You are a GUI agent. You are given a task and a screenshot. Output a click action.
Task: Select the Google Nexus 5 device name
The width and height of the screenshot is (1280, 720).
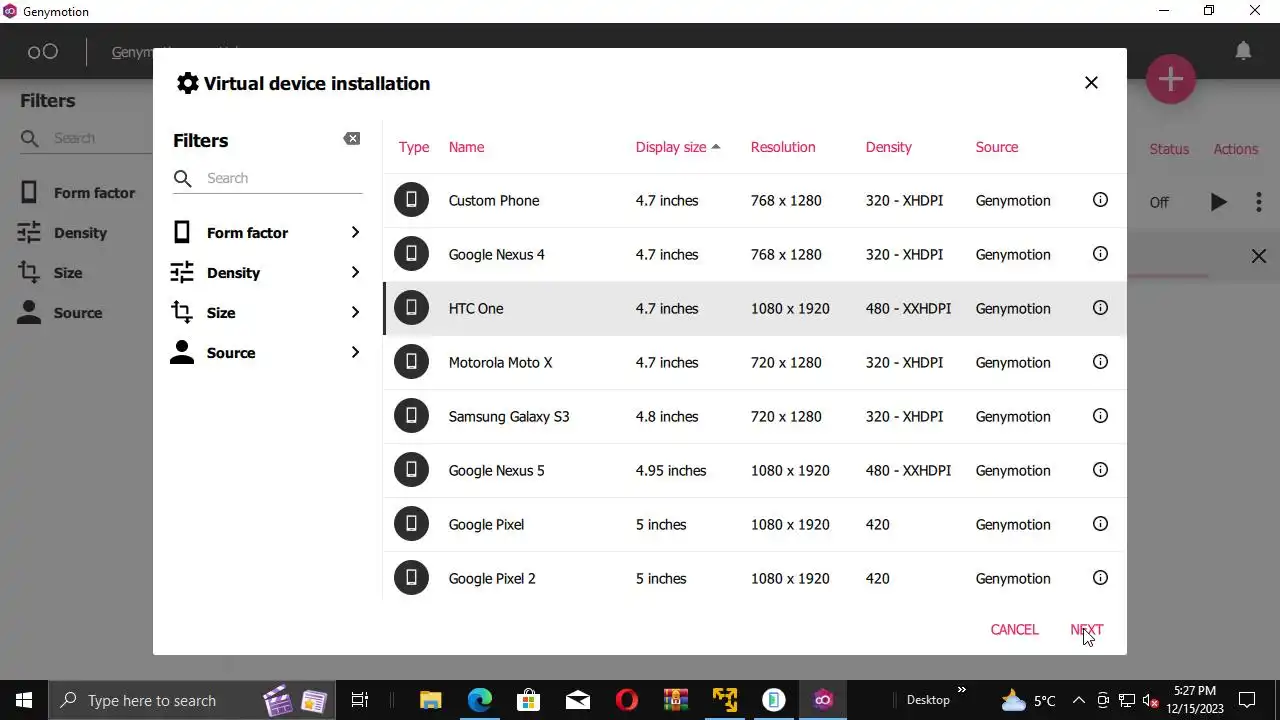[497, 470]
